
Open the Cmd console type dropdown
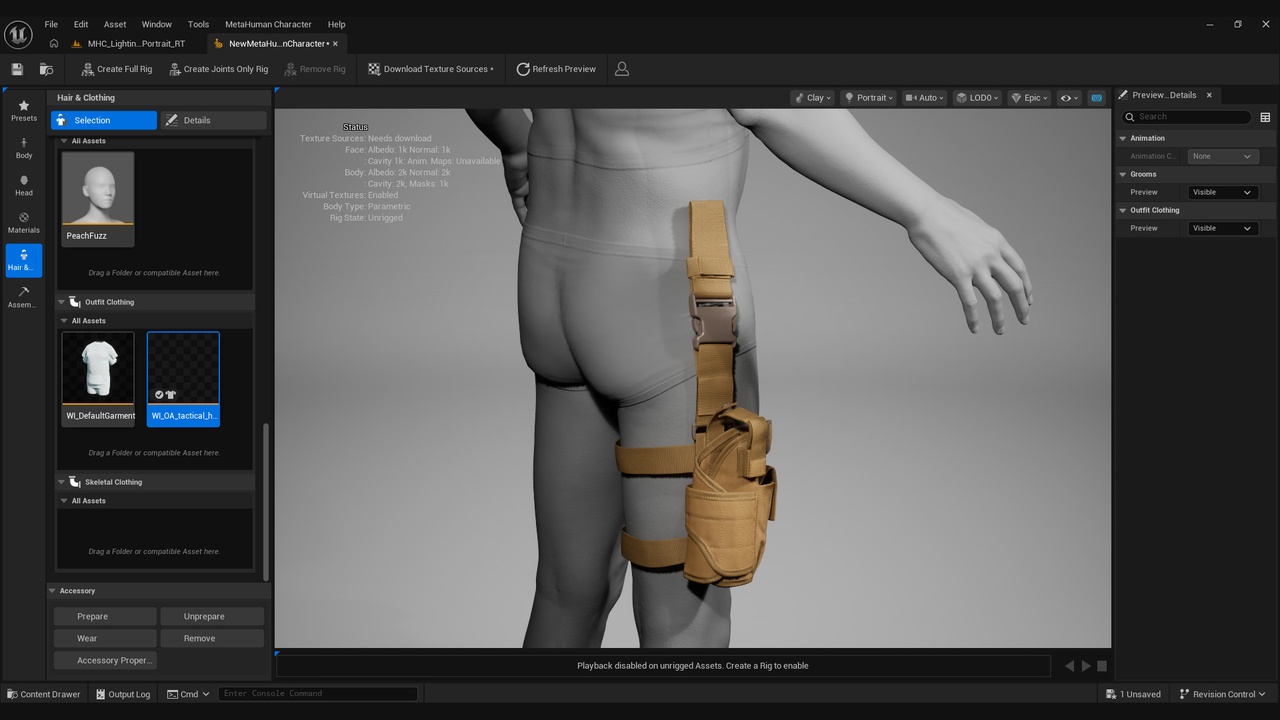point(188,694)
